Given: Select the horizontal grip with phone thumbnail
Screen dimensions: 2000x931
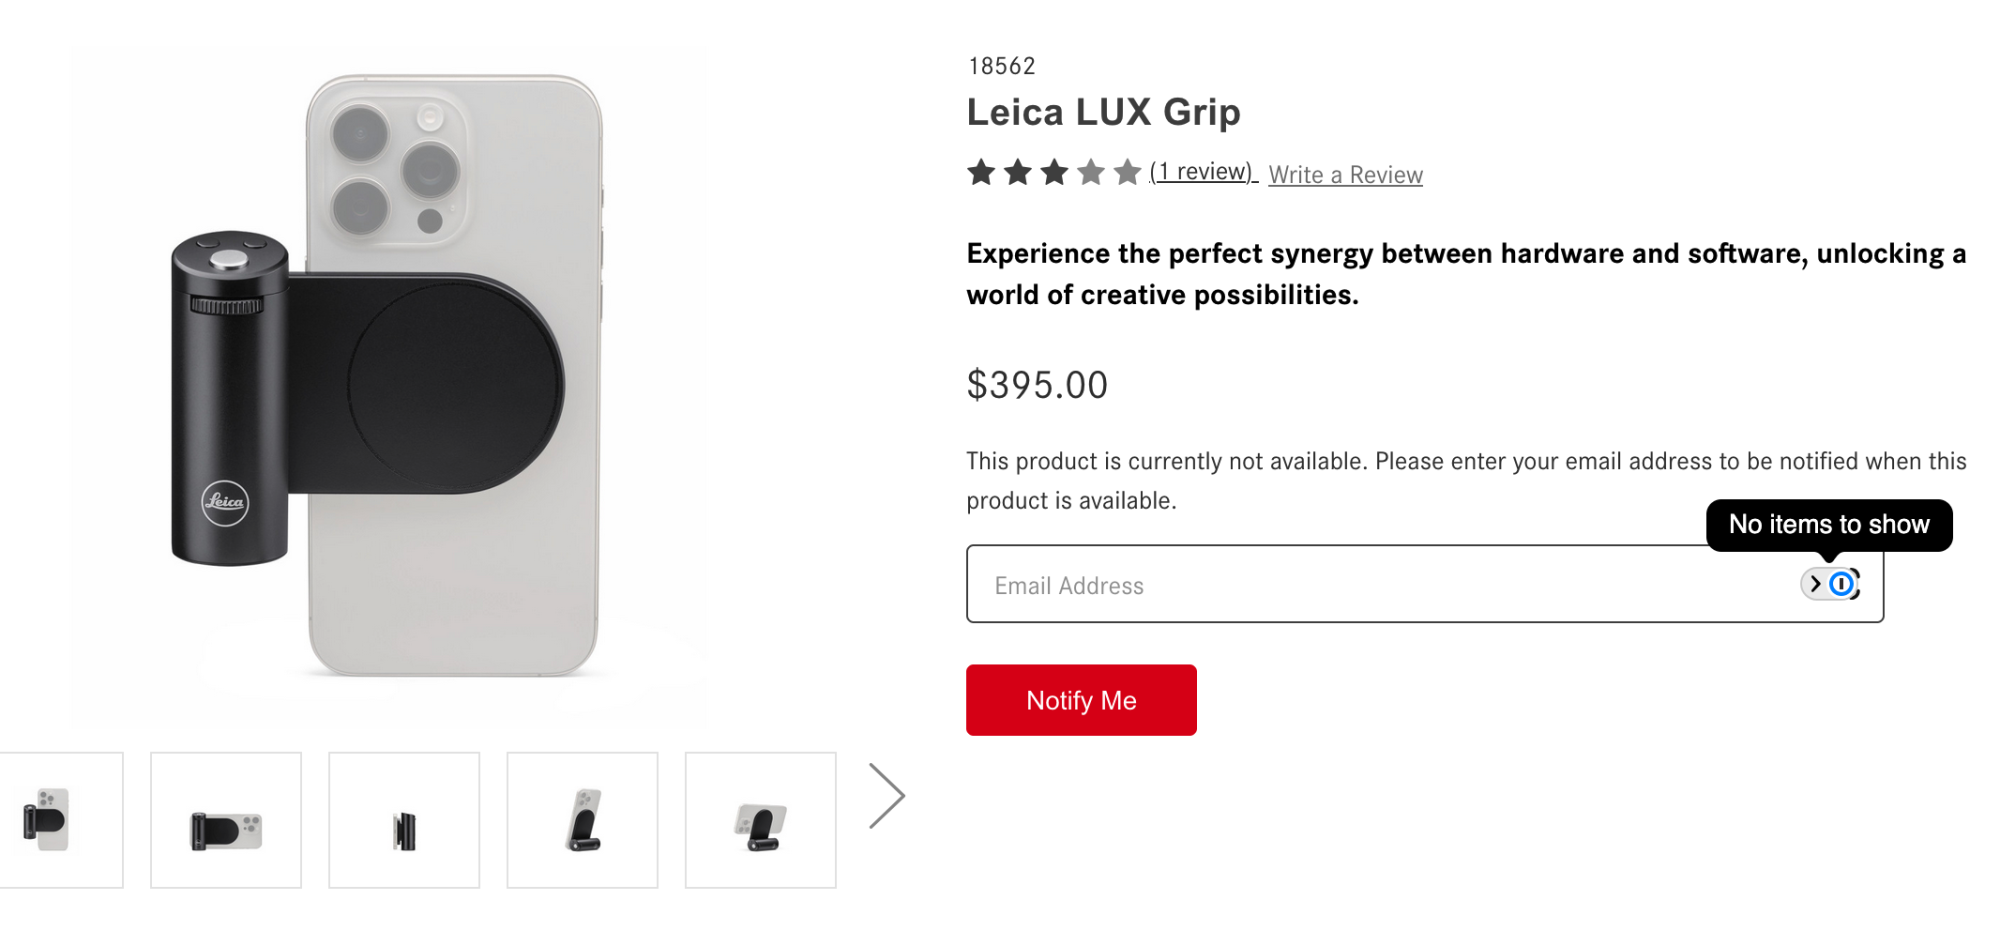Looking at the screenshot, I should pyautogui.click(x=226, y=821).
